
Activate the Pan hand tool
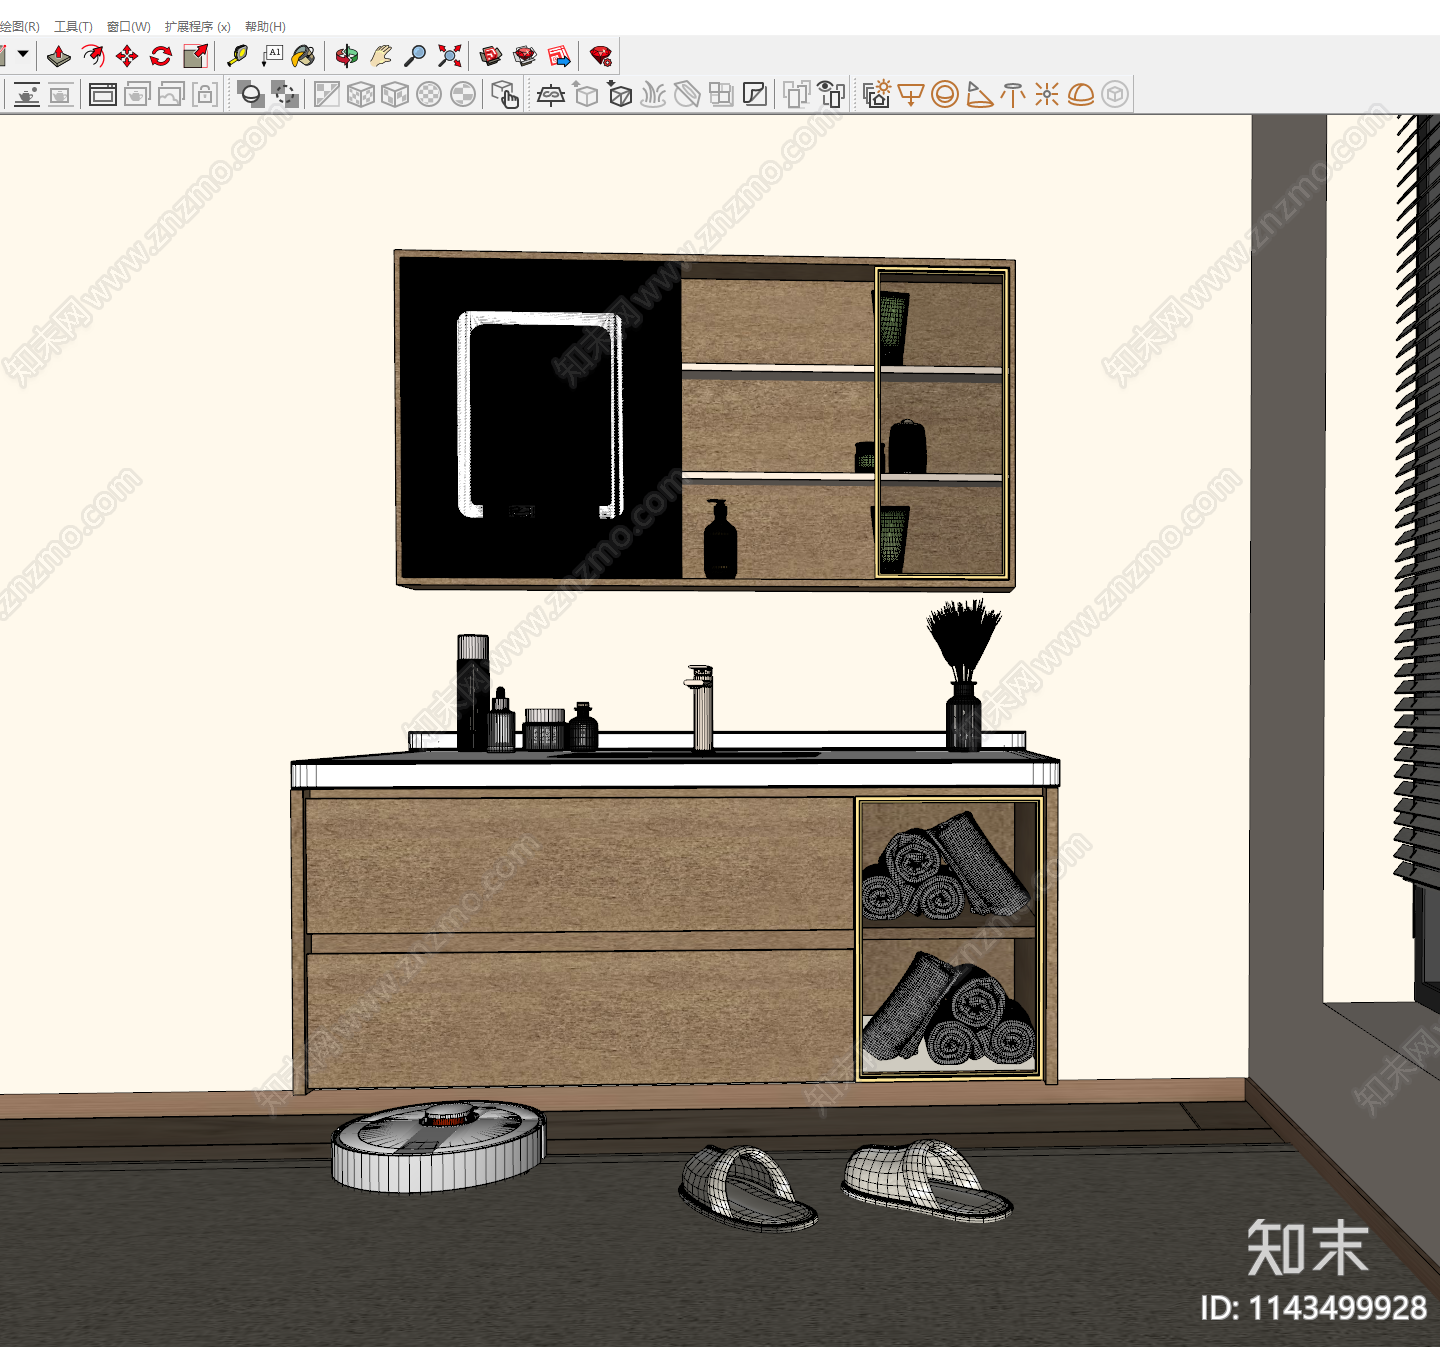[x=381, y=56]
